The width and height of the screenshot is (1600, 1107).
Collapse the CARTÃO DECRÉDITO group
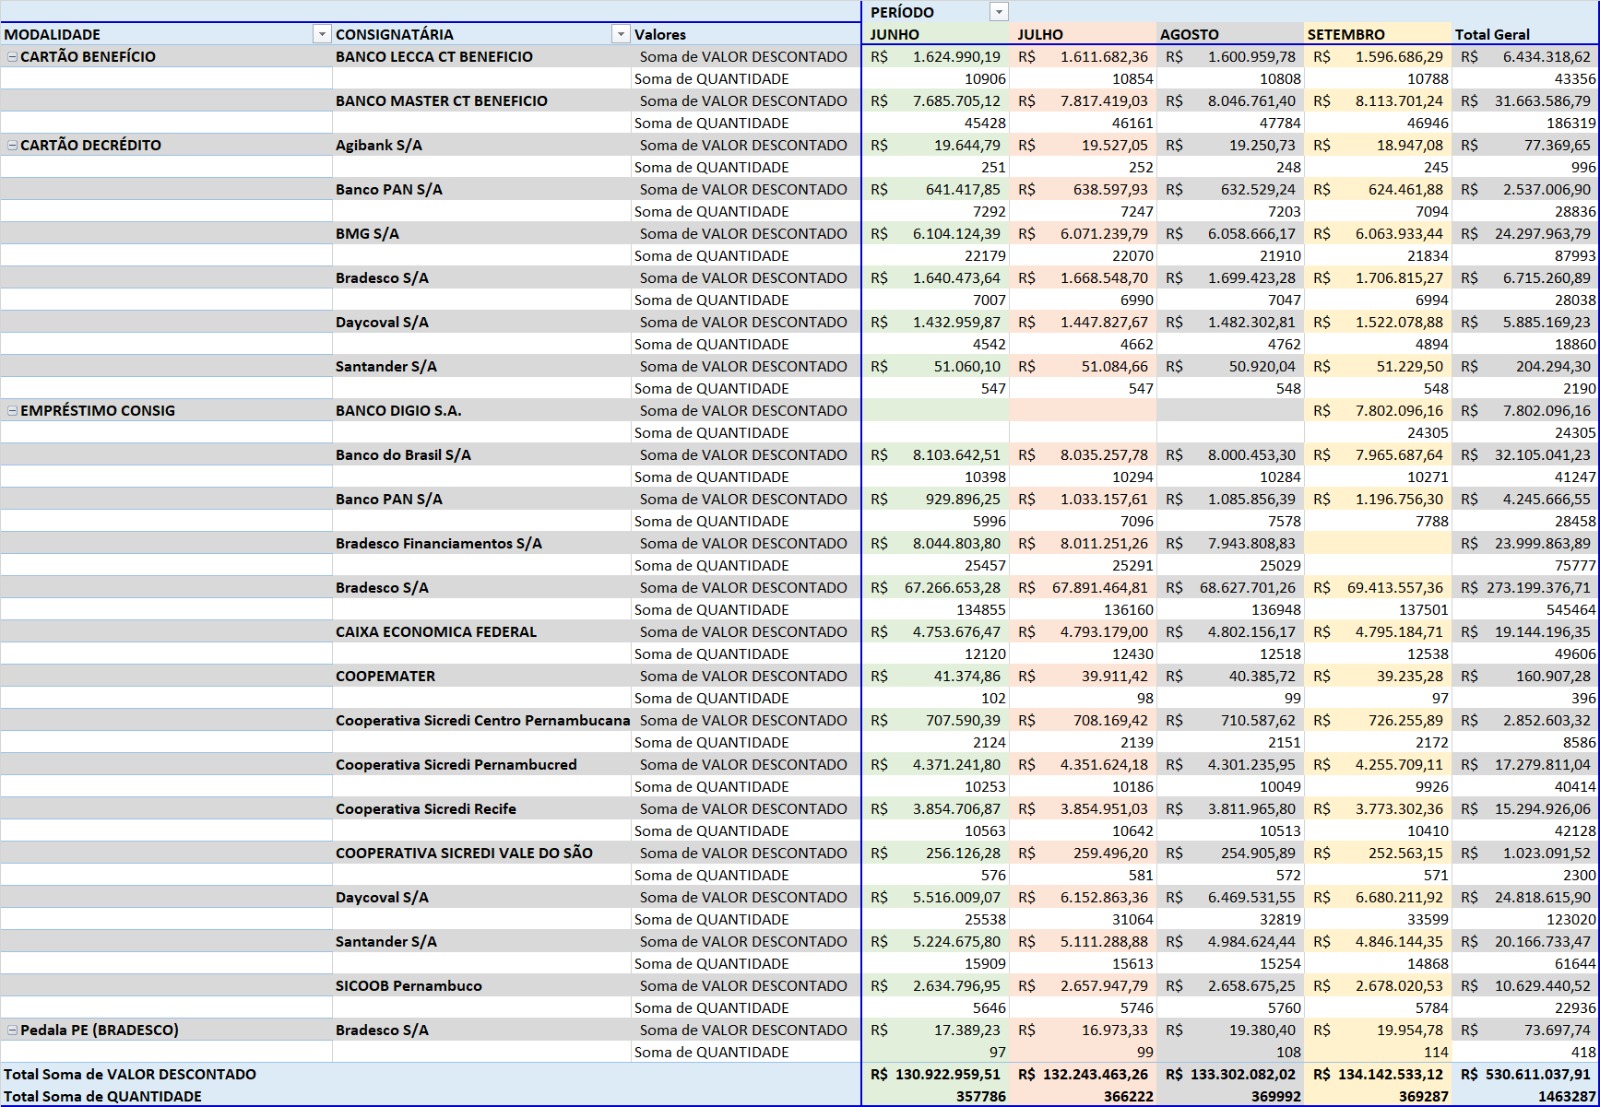pos(12,145)
